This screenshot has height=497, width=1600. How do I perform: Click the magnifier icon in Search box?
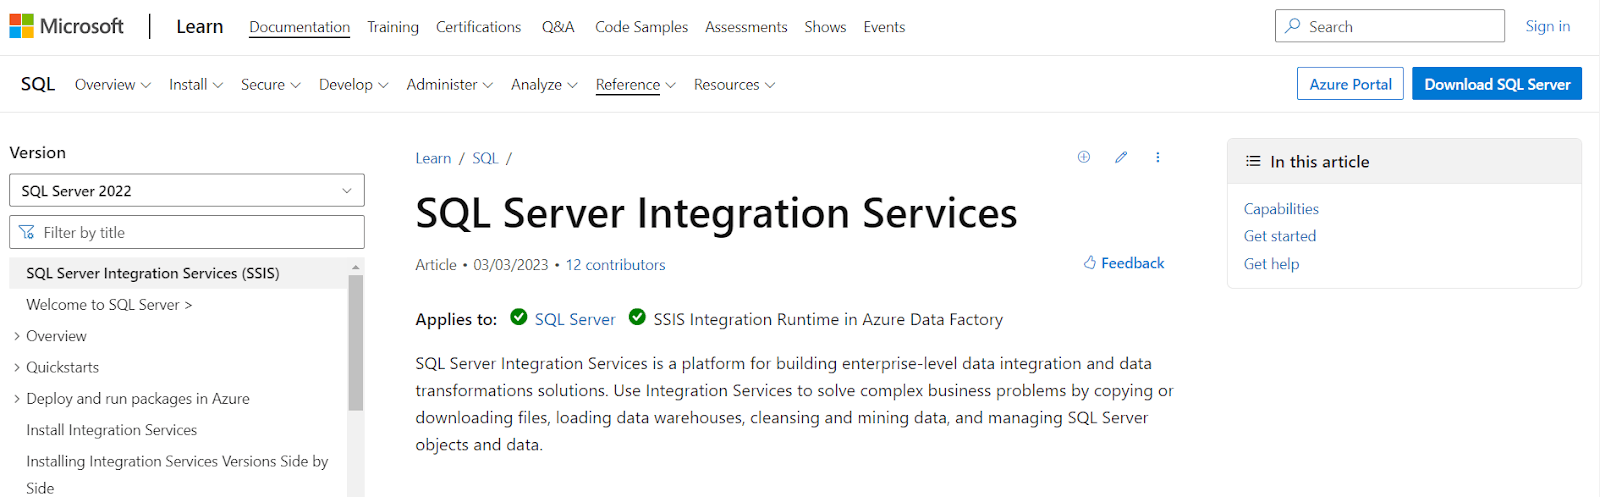[1293, 26]
